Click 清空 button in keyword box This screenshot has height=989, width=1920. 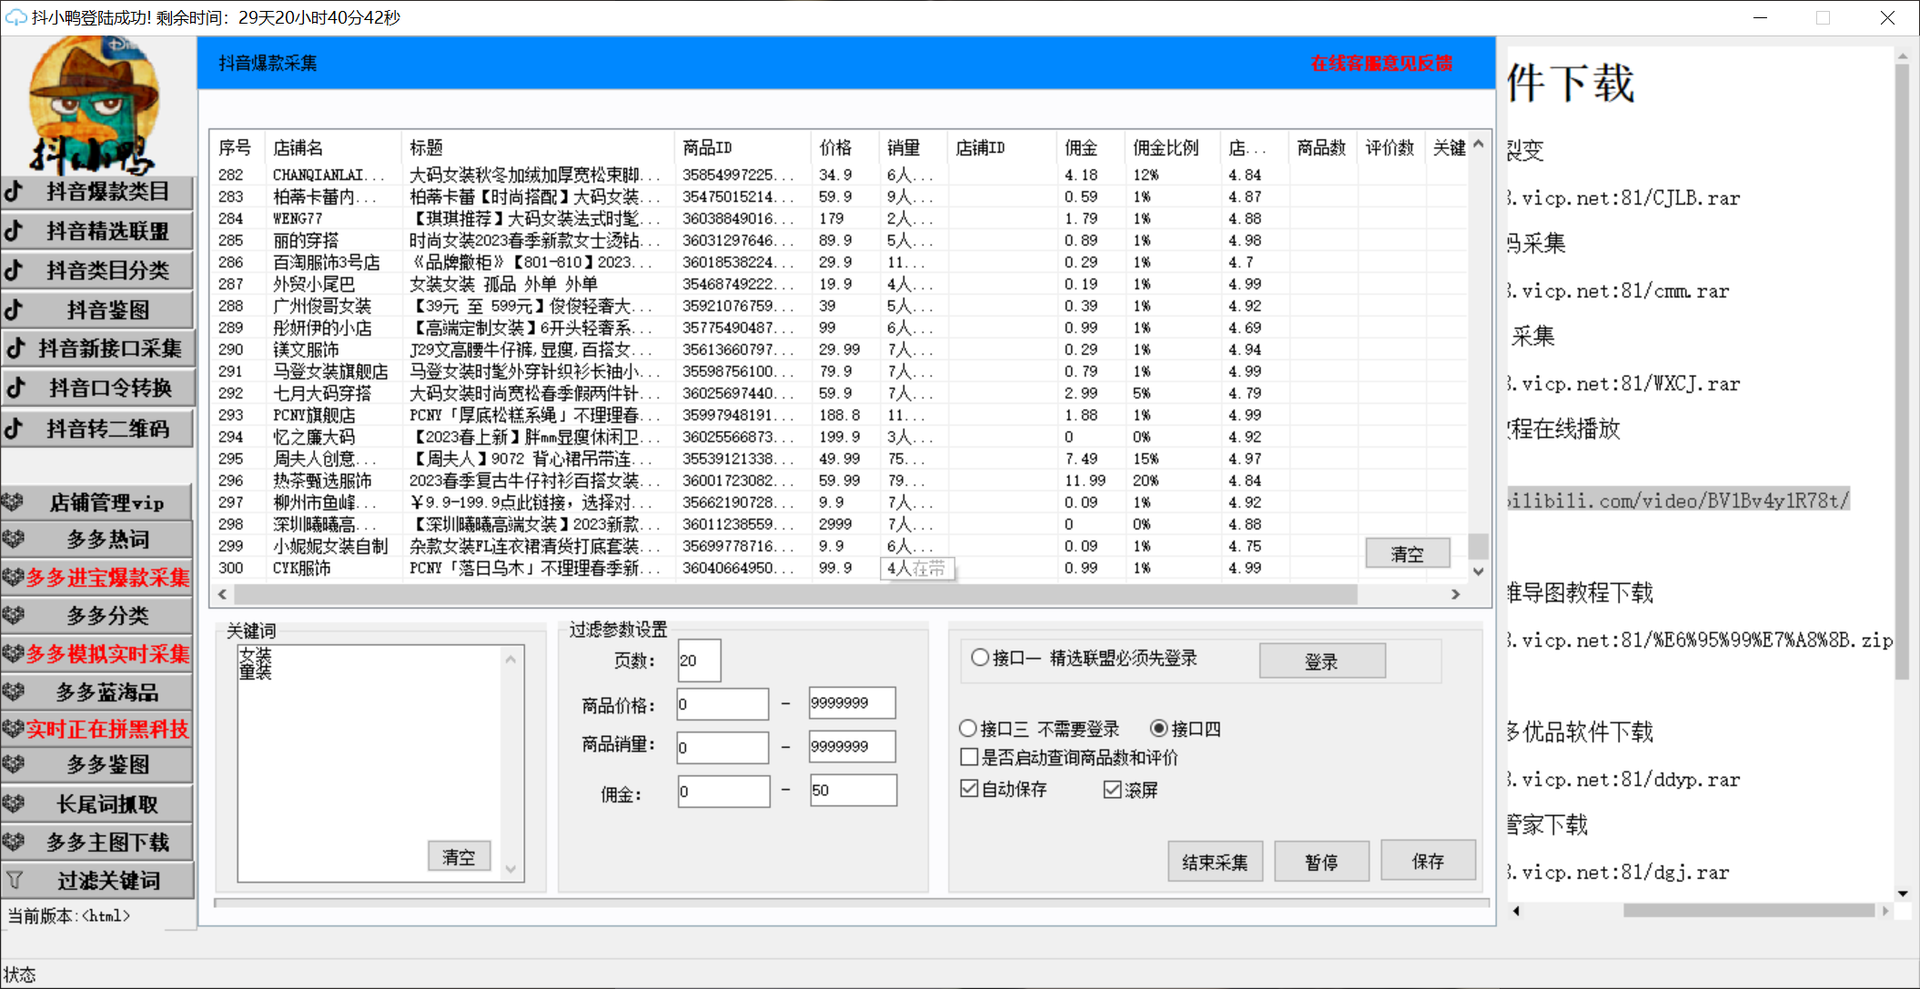pyautogui.click(x=459, y=857)
